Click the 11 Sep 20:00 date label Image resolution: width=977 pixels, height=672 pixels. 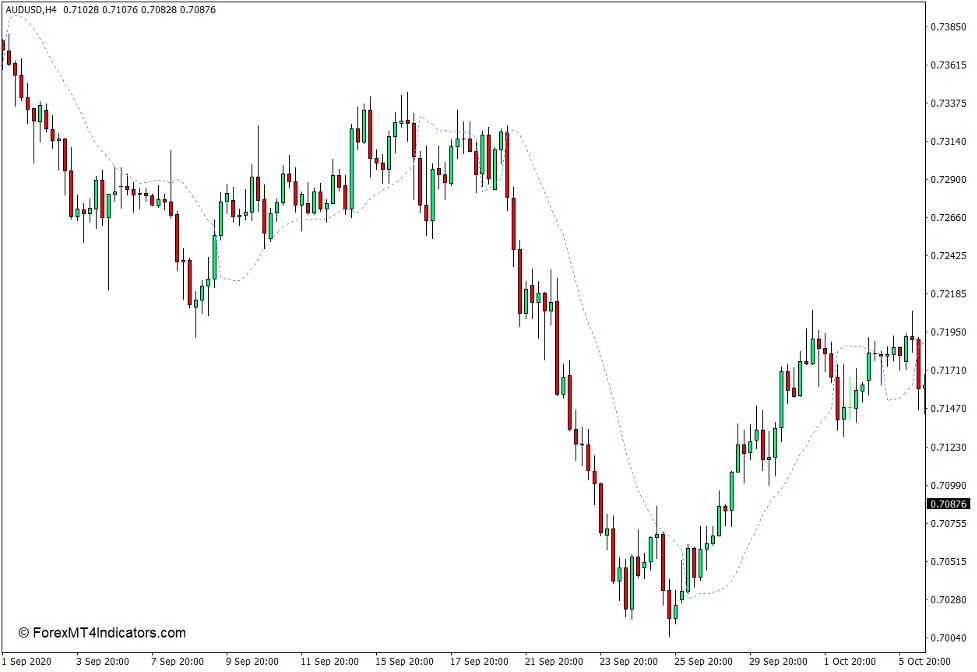tap(328, 660)
